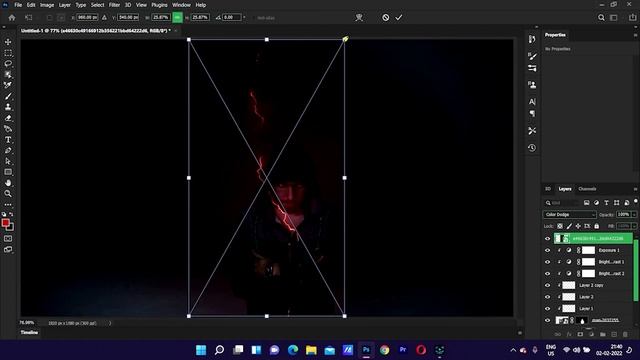
Task: Toggle lock transparent pixels icon
Action: (560, 226)
